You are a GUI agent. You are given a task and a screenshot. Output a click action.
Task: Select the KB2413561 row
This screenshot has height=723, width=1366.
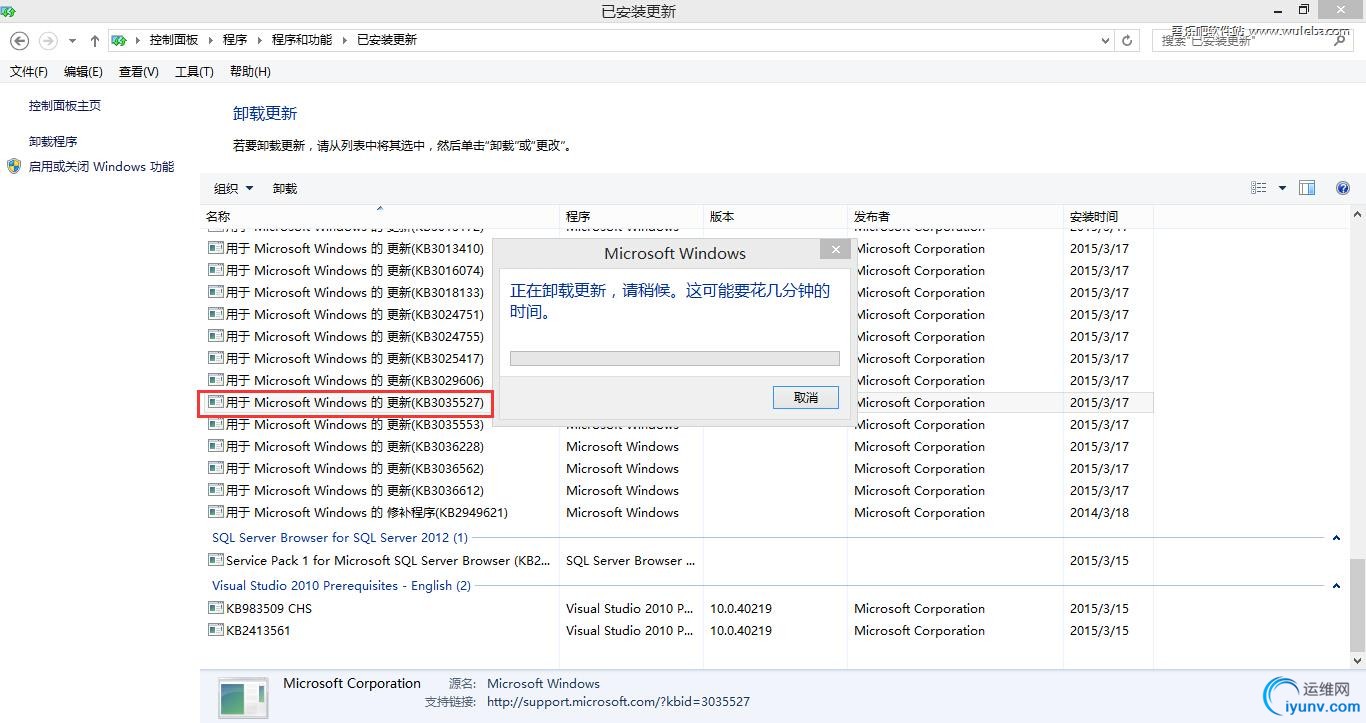[x=677, y=631]
